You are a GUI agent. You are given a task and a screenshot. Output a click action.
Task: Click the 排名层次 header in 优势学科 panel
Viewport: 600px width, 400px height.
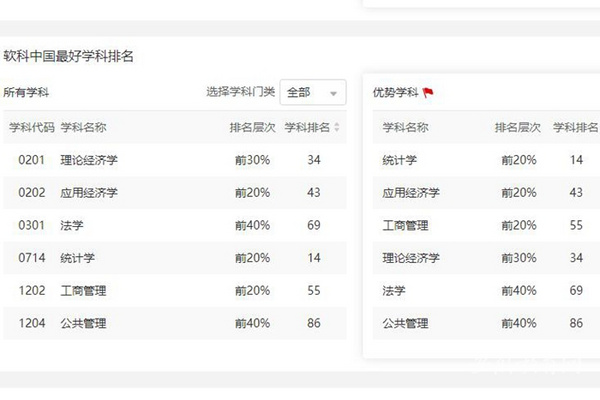518,127
